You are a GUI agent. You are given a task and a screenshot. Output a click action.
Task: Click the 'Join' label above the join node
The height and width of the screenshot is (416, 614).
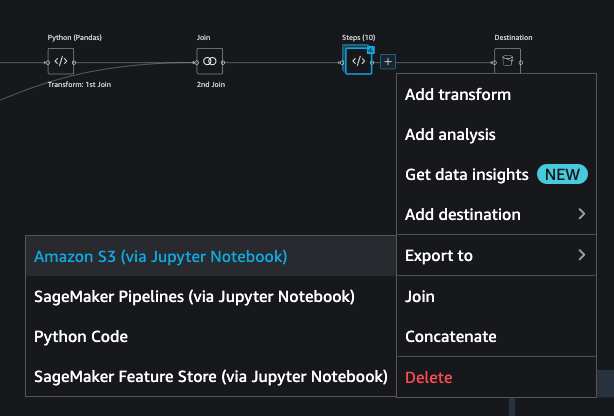pyautogui.click(x=203, y=38)
